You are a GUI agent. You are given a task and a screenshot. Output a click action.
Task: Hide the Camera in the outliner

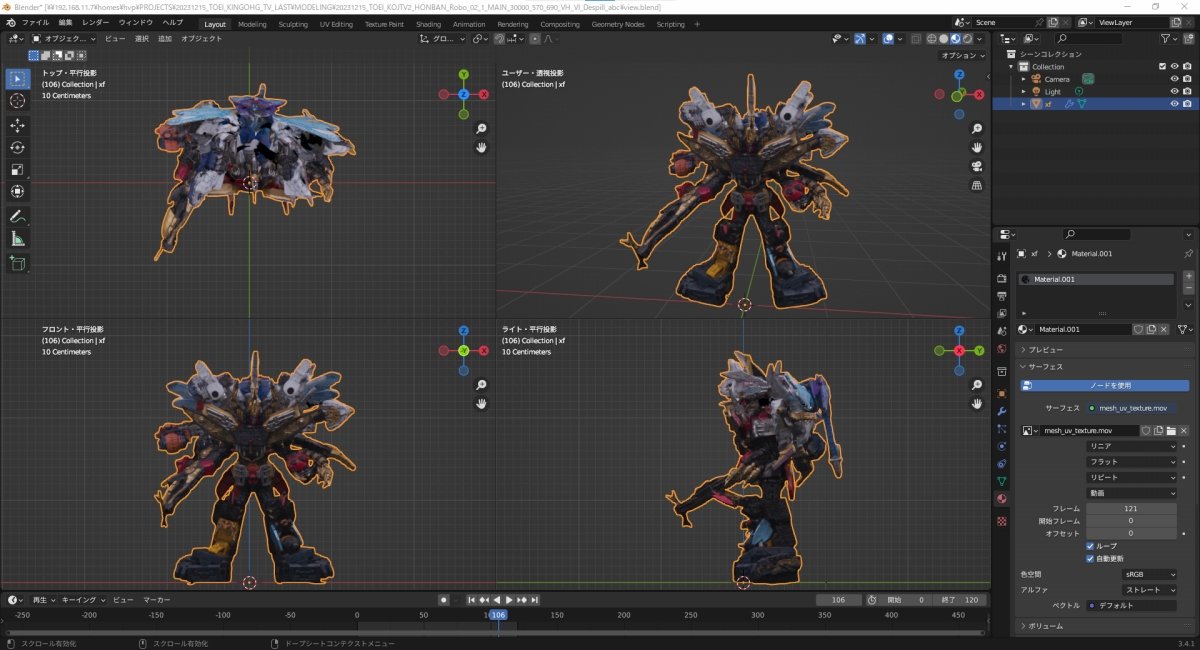[x=1174, y=79]
